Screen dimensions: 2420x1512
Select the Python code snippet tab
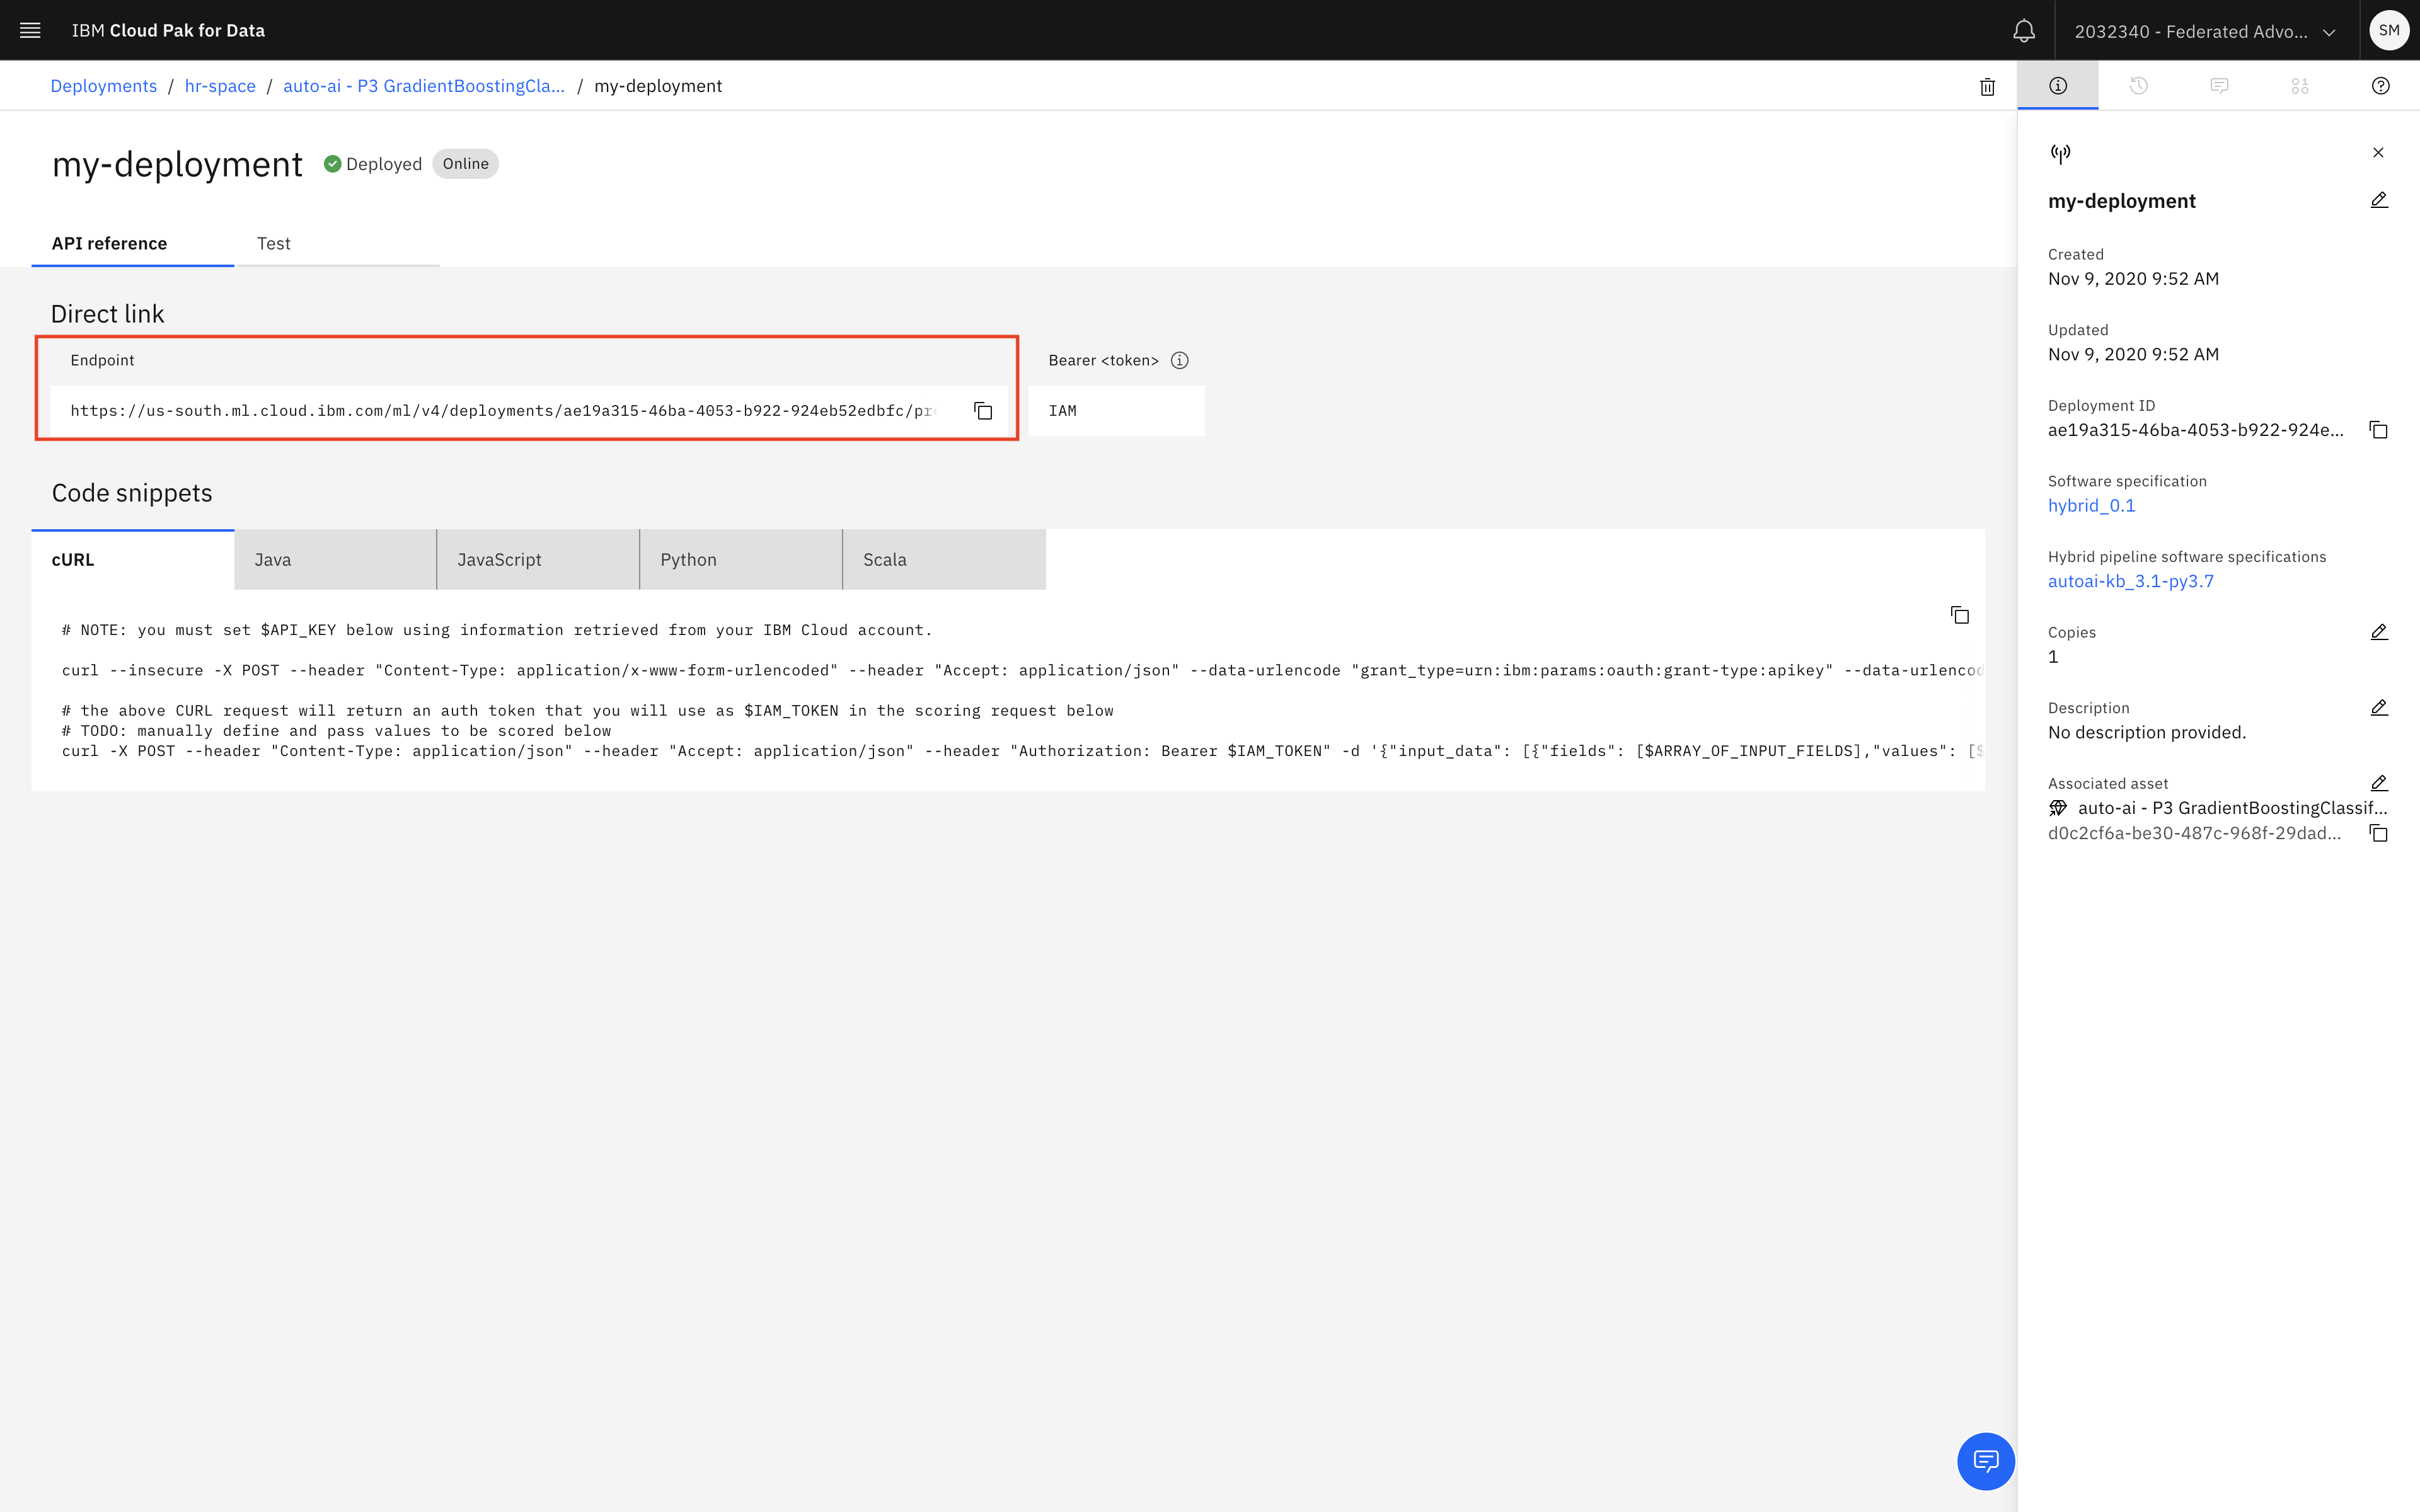(740, 560)
